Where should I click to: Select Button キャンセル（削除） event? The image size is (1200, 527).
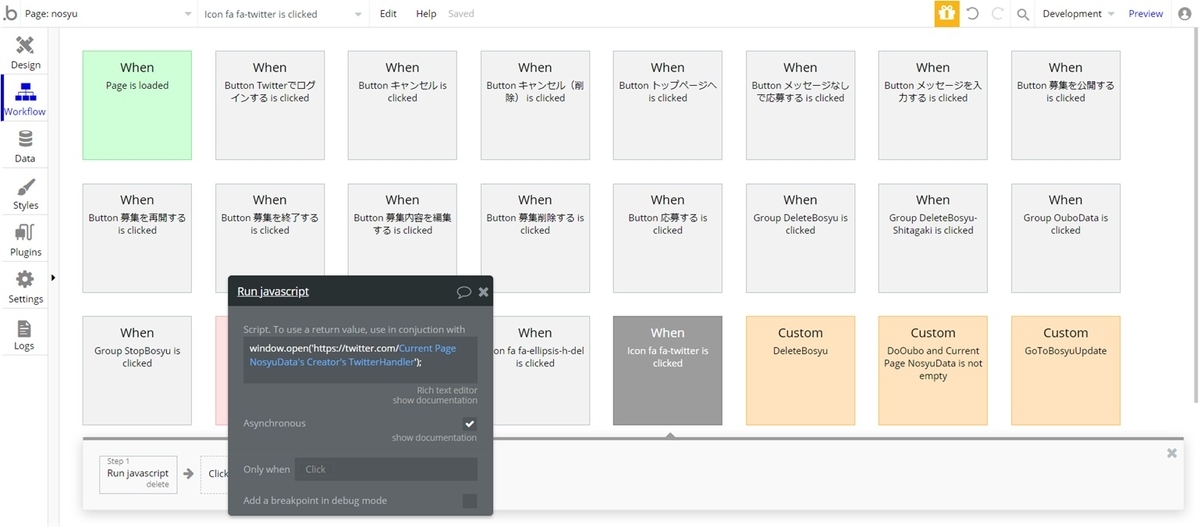(535, 105)
